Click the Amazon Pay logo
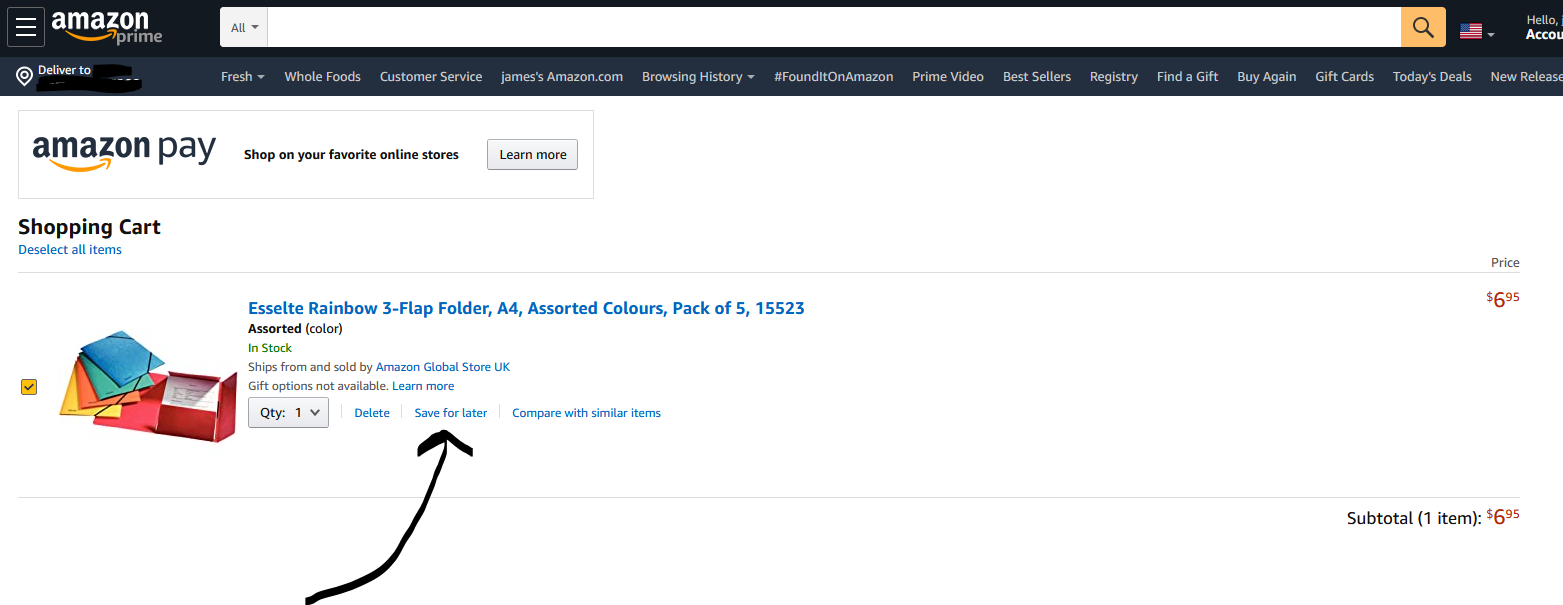Viewport: 1563px width, 605px height. tap(124, 154)
